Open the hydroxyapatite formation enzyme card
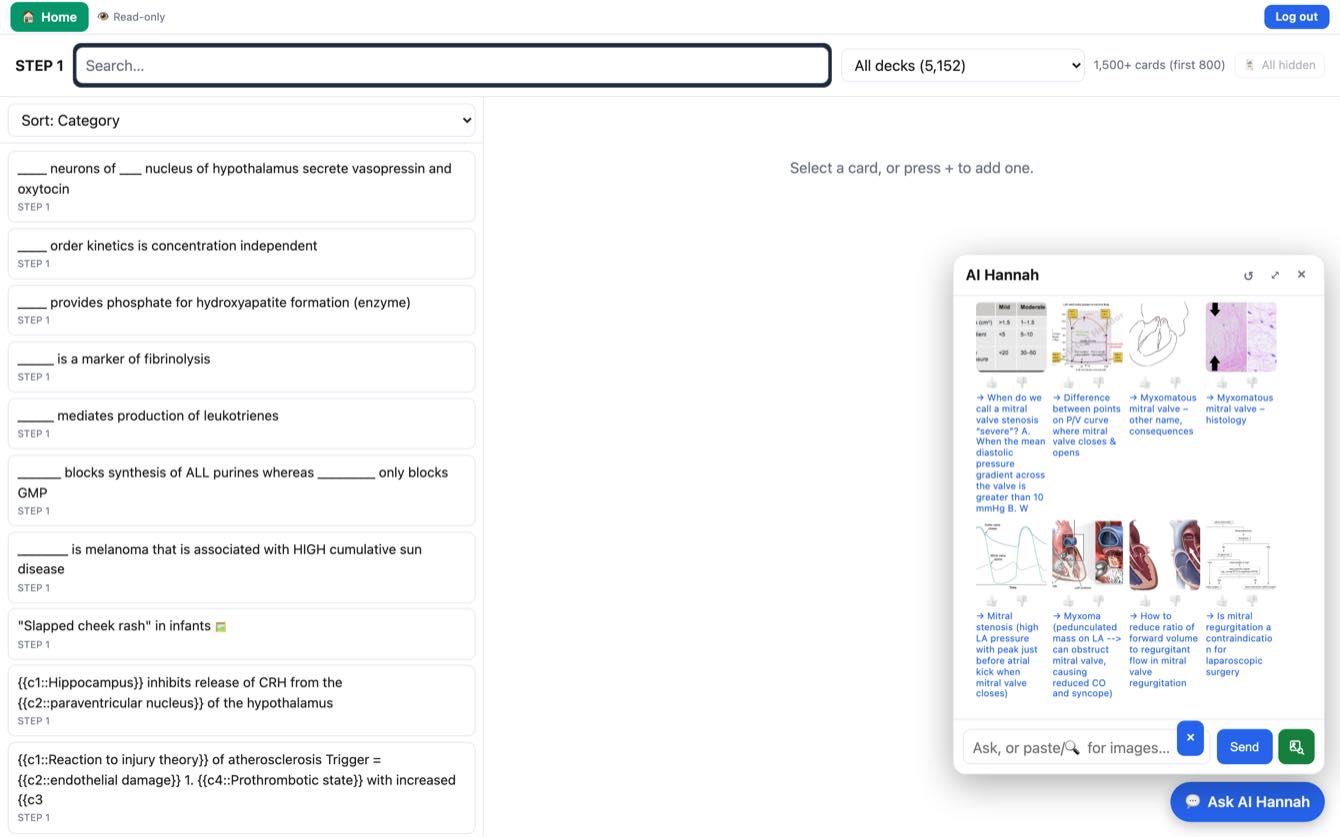This screenshot has height=837, width=1340. click(241, 310)
